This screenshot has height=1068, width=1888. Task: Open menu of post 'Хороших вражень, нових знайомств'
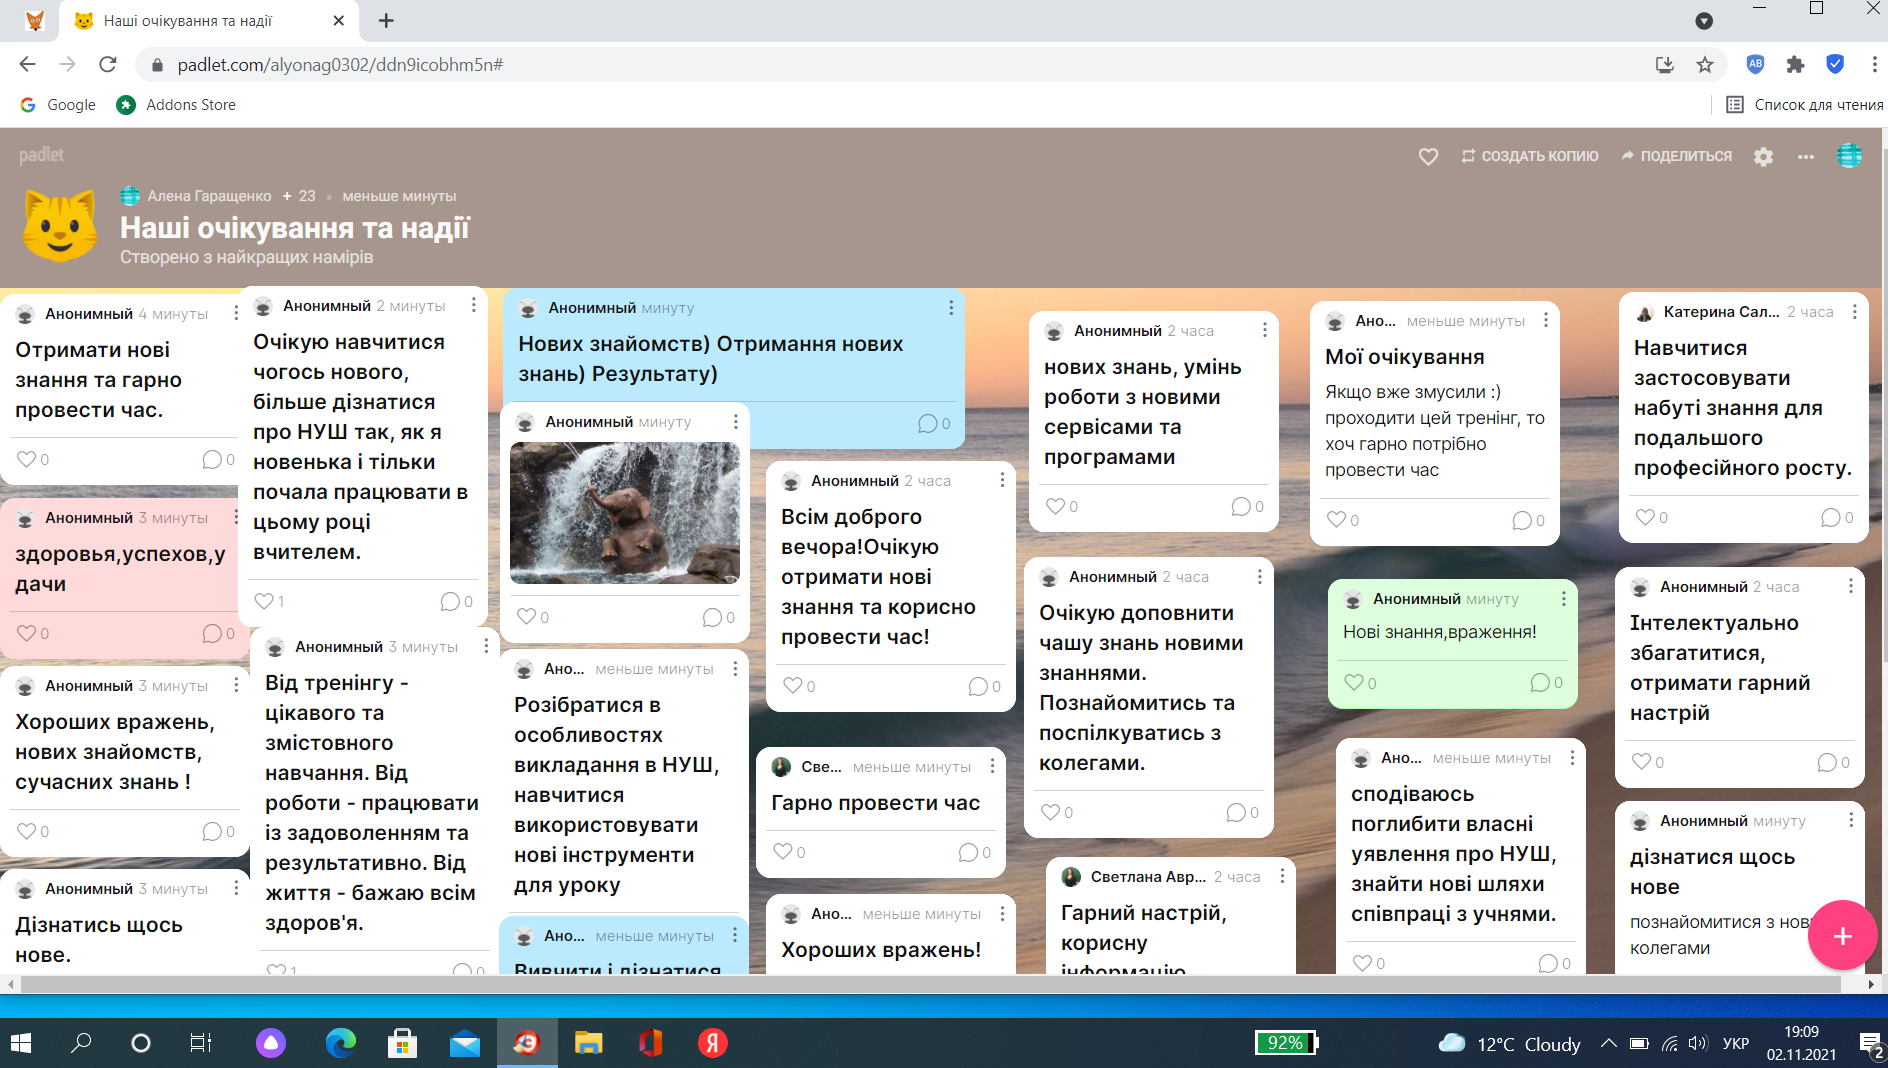click(x=236, y=685)
